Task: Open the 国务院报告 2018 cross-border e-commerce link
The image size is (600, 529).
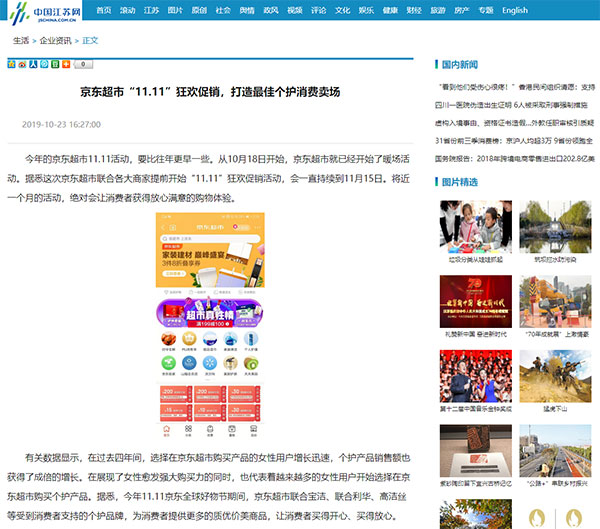Action: [515, 158]
